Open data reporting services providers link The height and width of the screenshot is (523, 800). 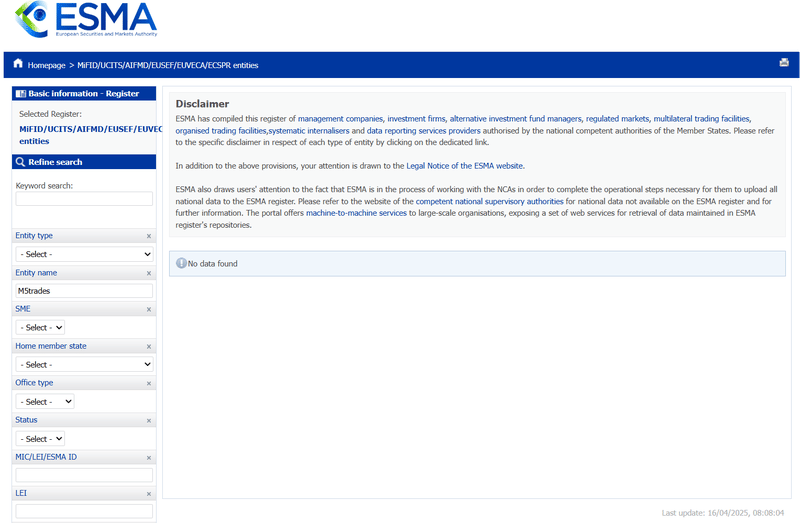[x=423, y=131]
